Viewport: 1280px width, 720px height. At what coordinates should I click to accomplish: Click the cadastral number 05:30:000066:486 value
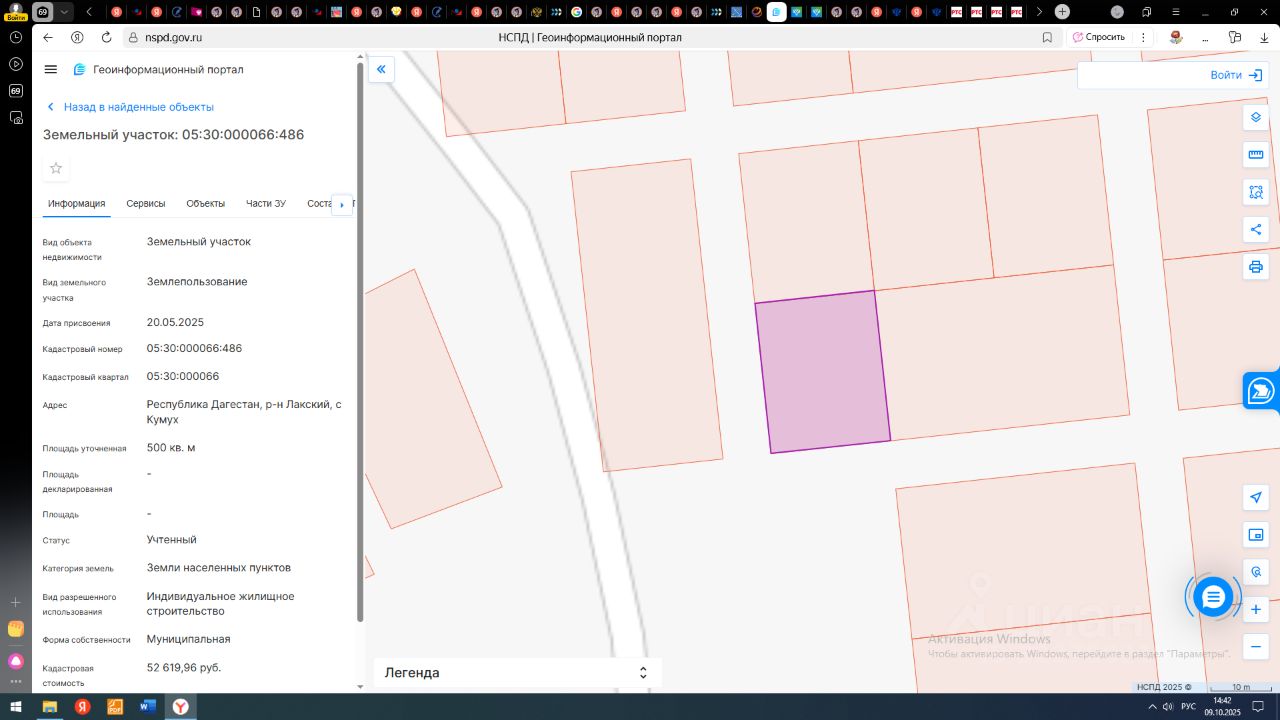(x=194, y=349)
